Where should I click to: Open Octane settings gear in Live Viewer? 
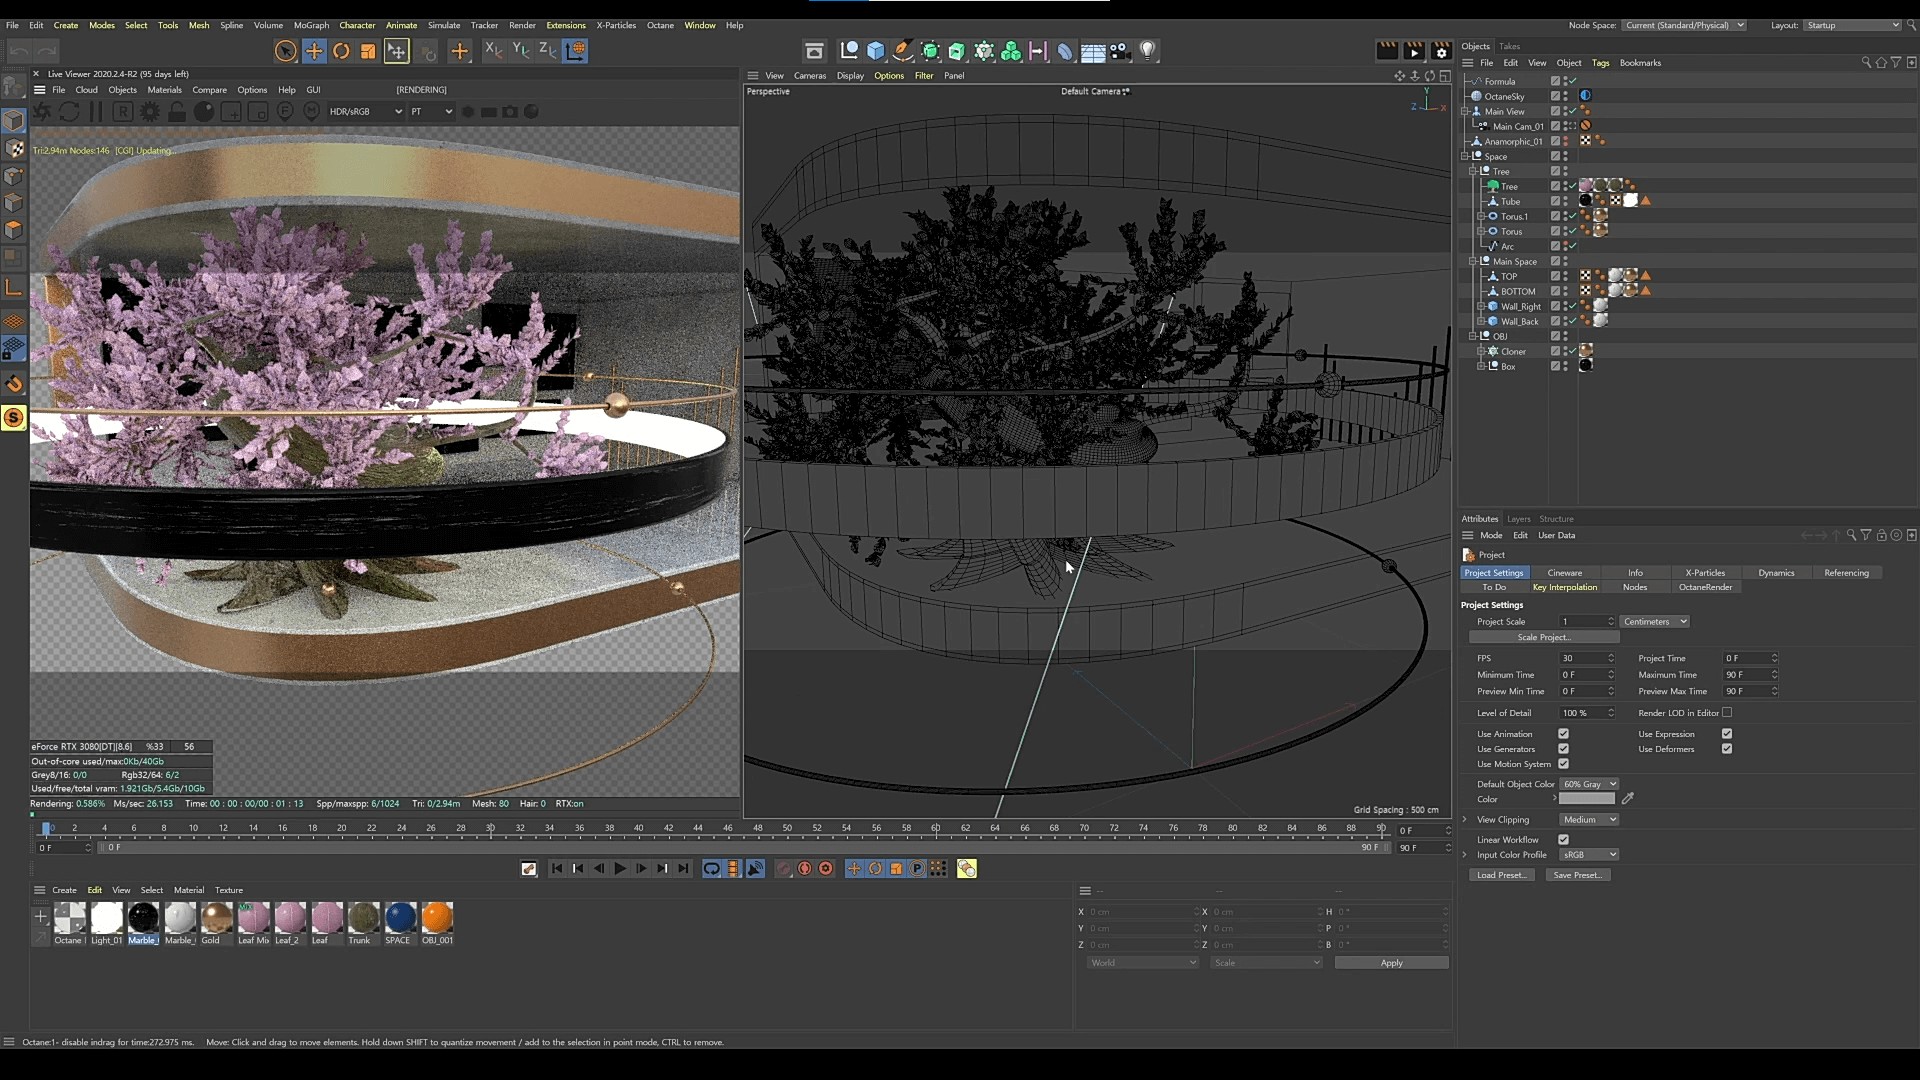150,112
